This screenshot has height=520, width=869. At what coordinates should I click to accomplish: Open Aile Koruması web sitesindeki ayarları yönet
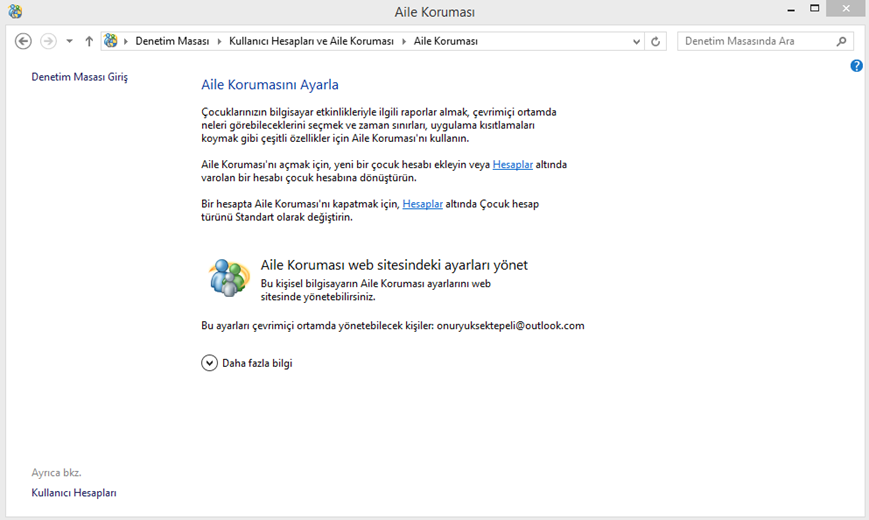394,265
